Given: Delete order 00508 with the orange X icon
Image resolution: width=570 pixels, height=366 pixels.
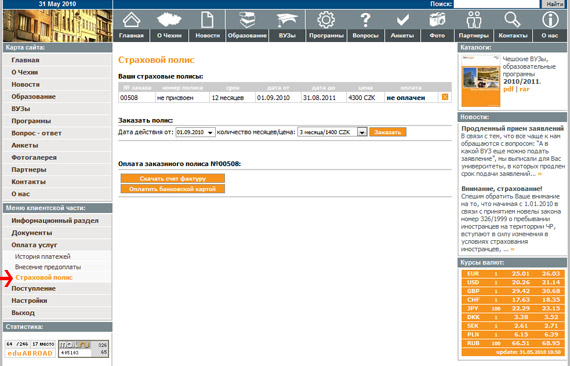Looking at the screenshot, I should click(445, 97).
